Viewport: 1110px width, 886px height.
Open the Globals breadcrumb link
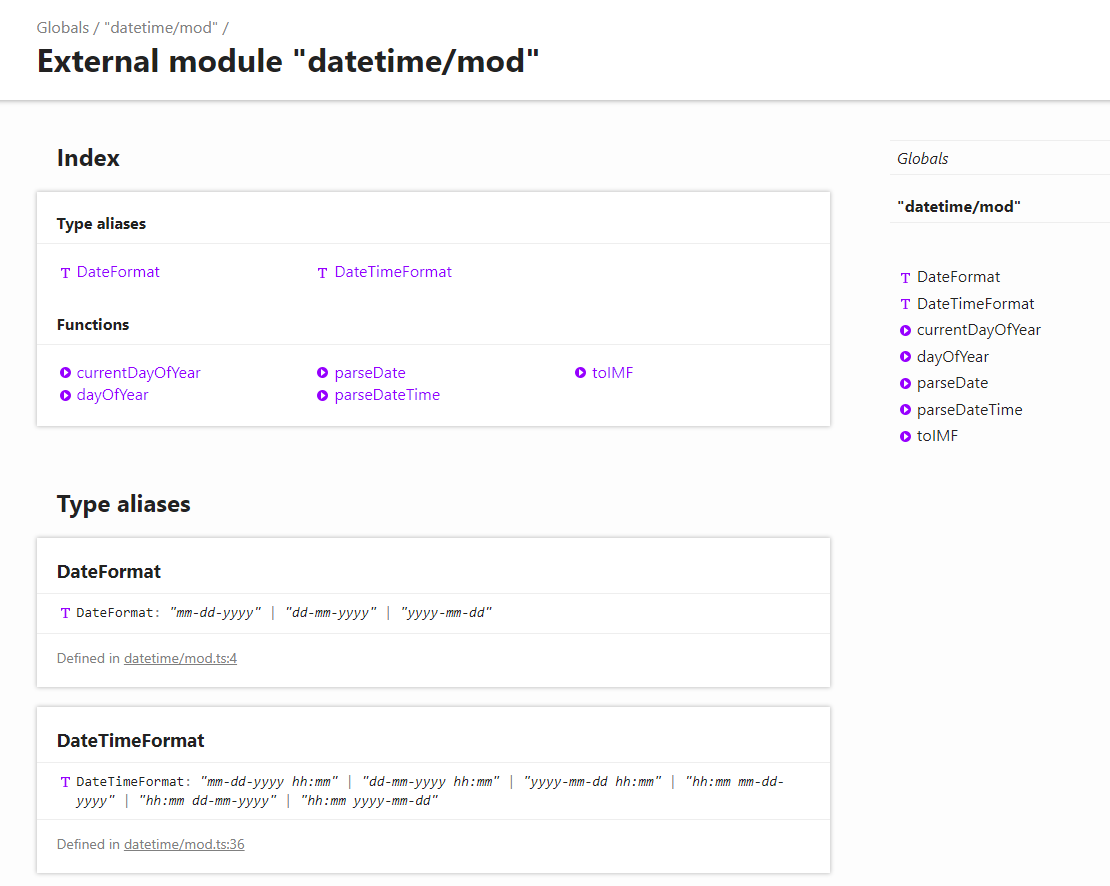[63, 27]
